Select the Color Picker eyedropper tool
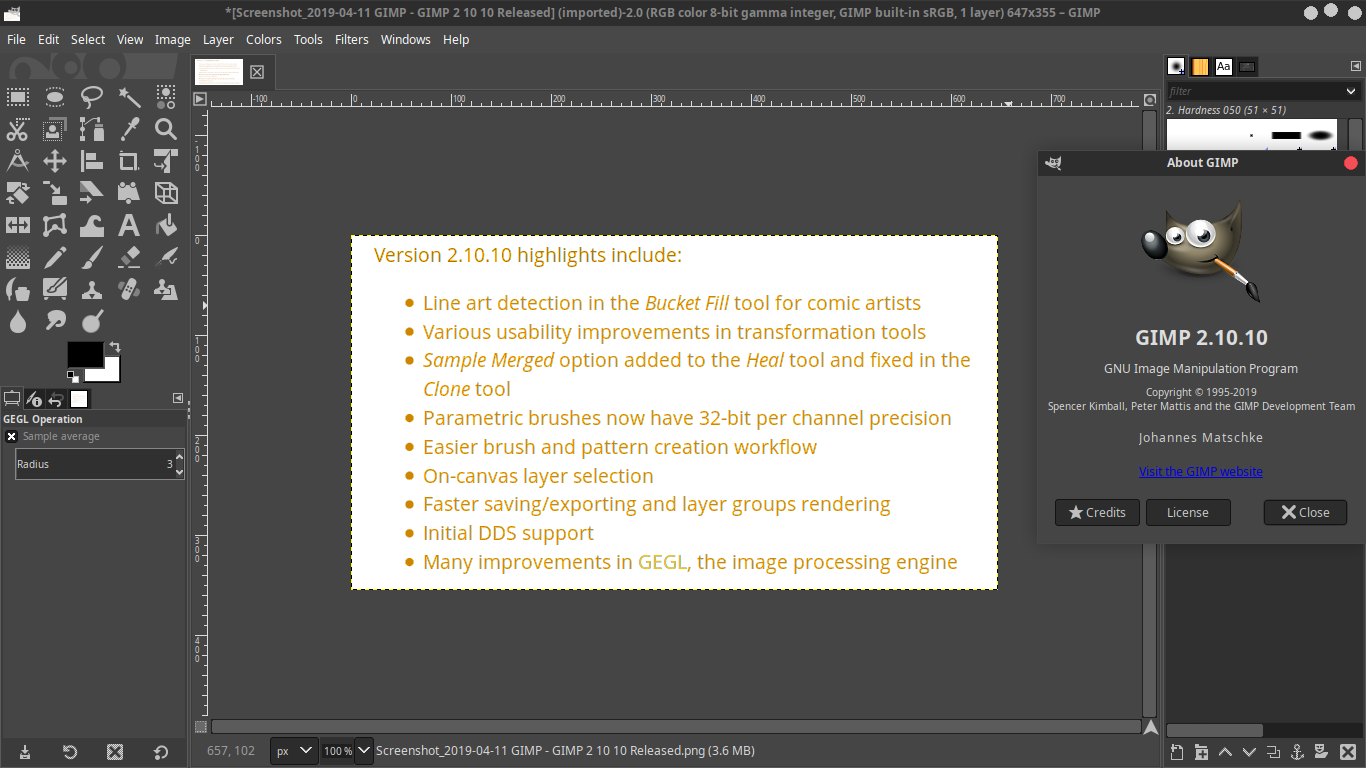The width and height of the screenshot is (1366, 768). [129, 129]
